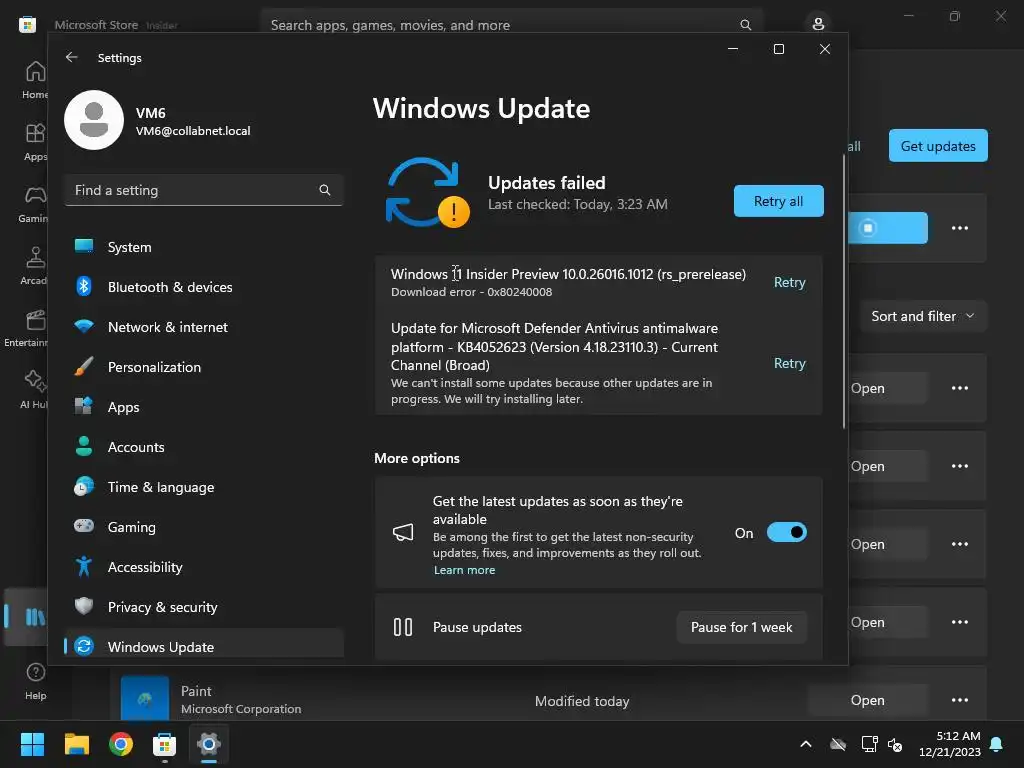Click the VM6 profile avatar

click(x=94, y=120)
